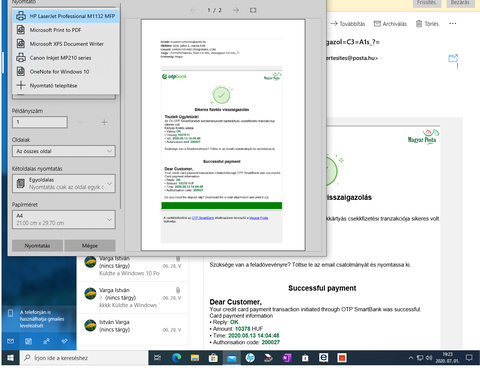Click the print settings panel scrollbar
Viewport: 480px width, 384px height.
coord(120,107)
